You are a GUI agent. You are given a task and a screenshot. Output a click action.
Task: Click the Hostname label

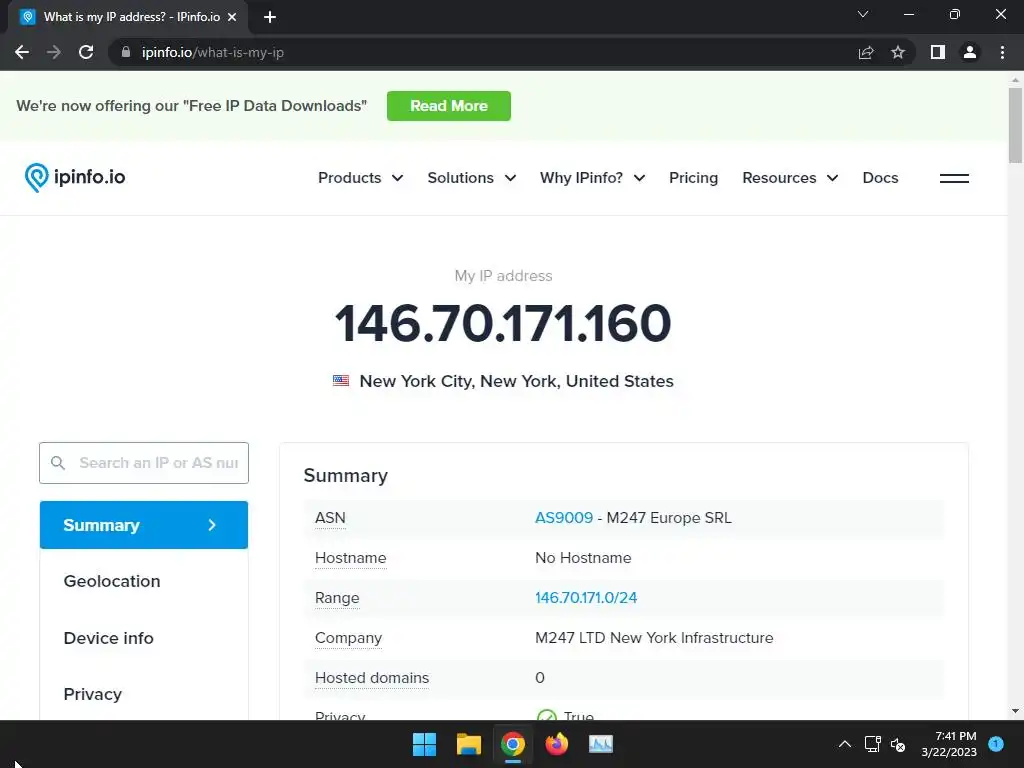point(351,558)
